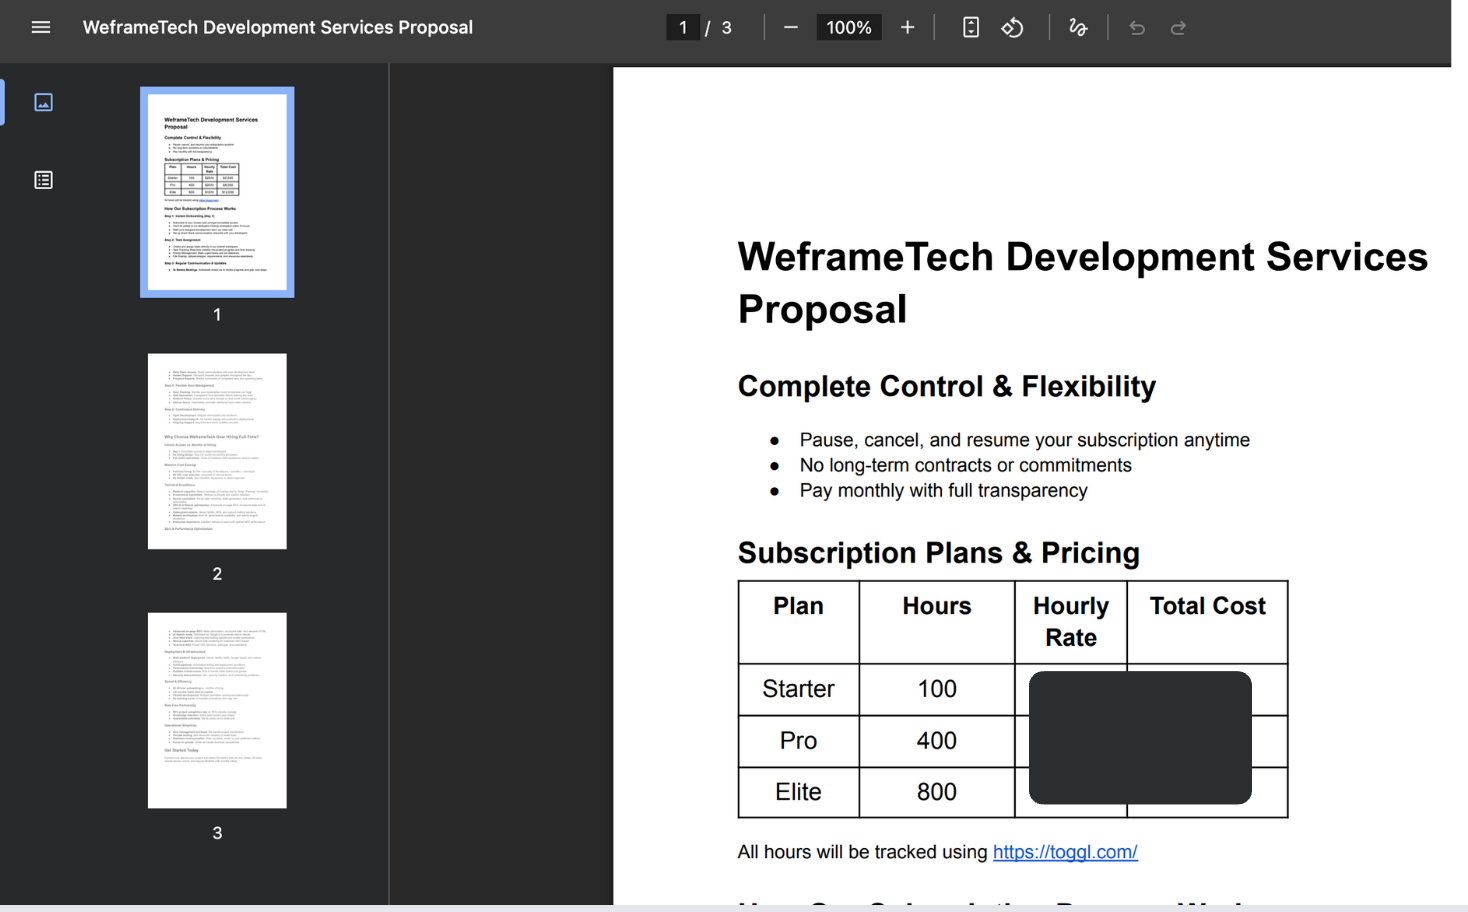Edit the current page number field

pyautogui.click(x=683, y=27)
